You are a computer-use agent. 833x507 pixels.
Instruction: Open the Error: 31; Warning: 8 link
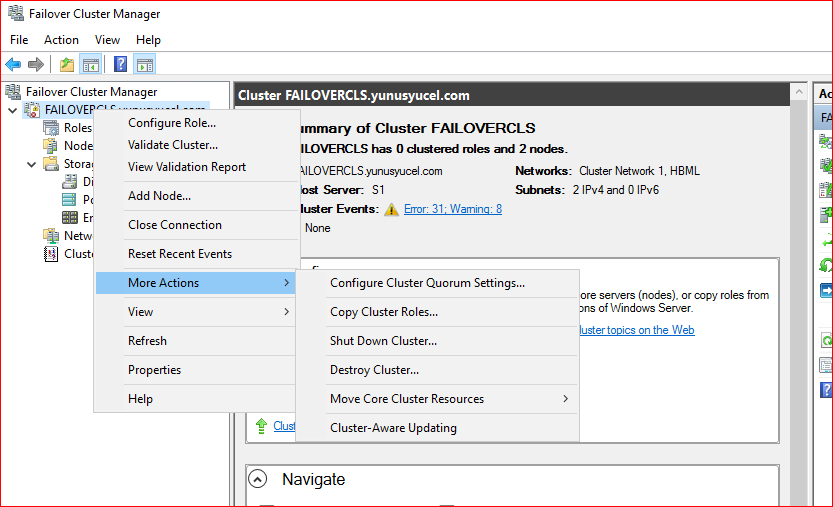tap(453, 209)
